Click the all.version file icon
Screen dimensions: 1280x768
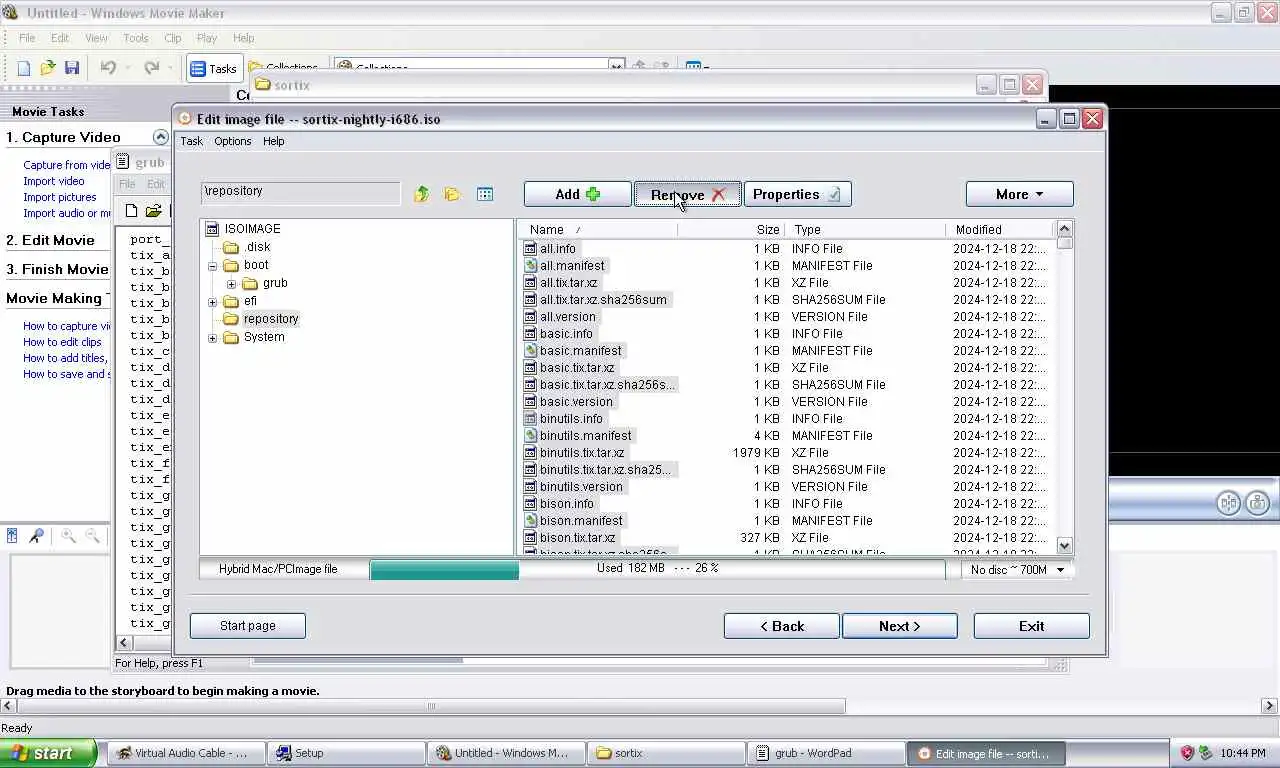point(531,317)
